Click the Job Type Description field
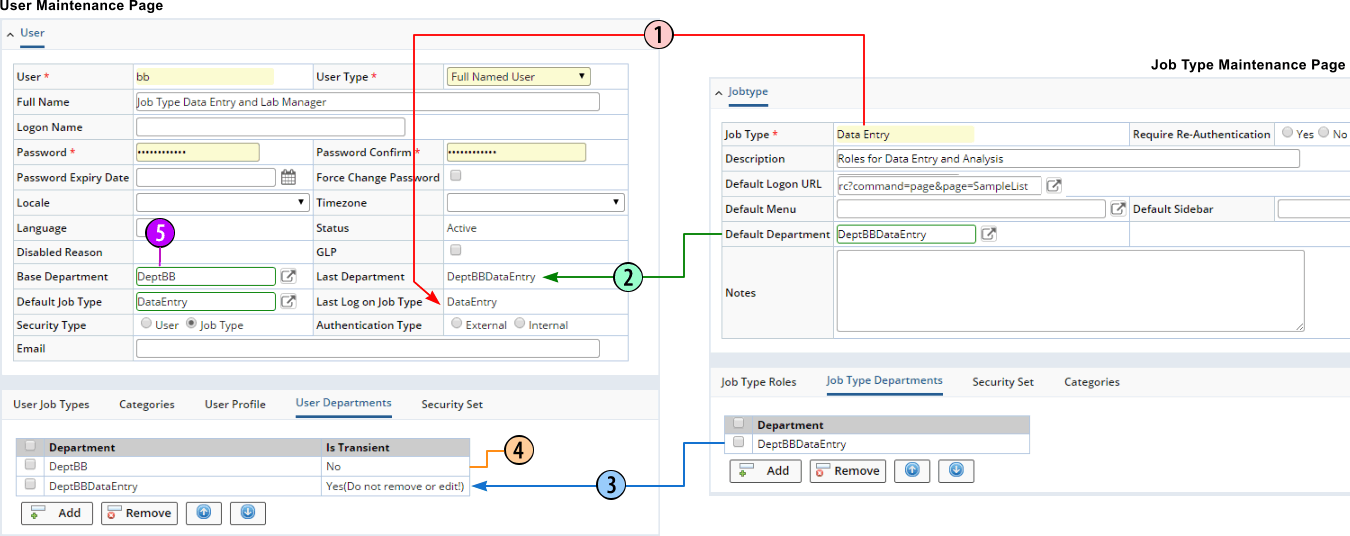This screenshot has height=536, width=1350. pyautogui.click(x=1067, y=158)
